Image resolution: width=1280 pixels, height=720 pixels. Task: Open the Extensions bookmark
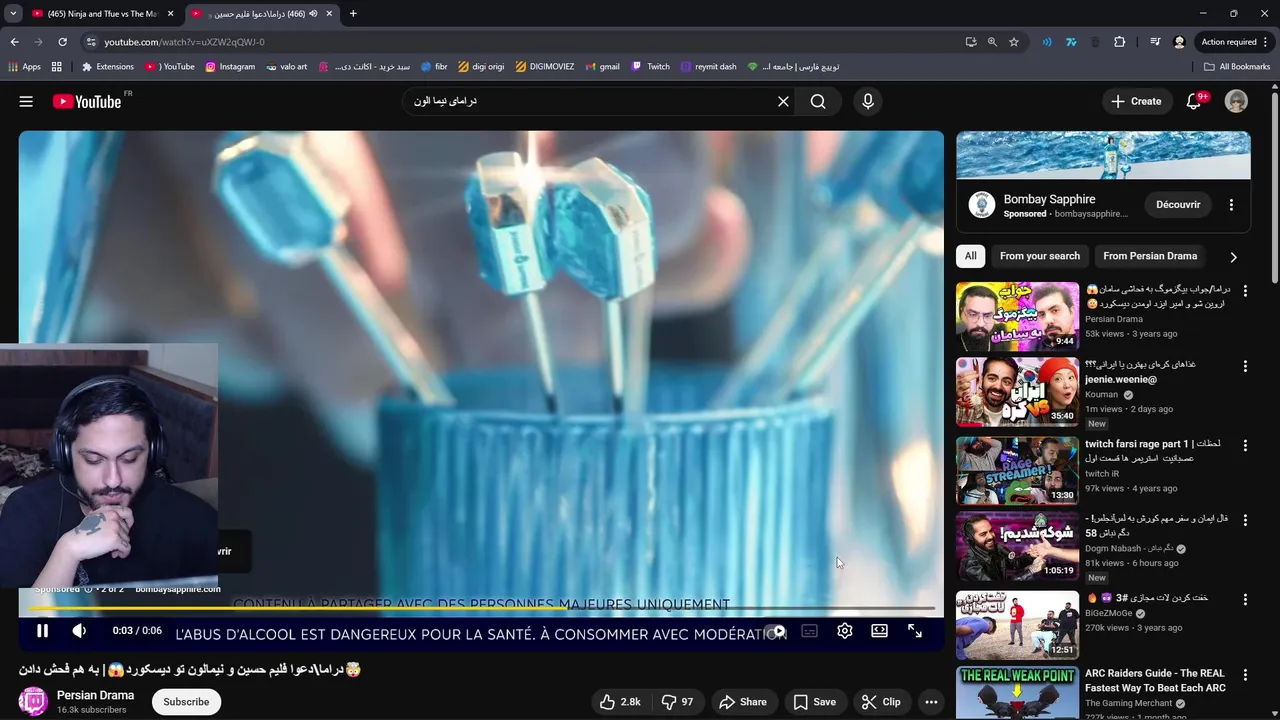[108, 67]
